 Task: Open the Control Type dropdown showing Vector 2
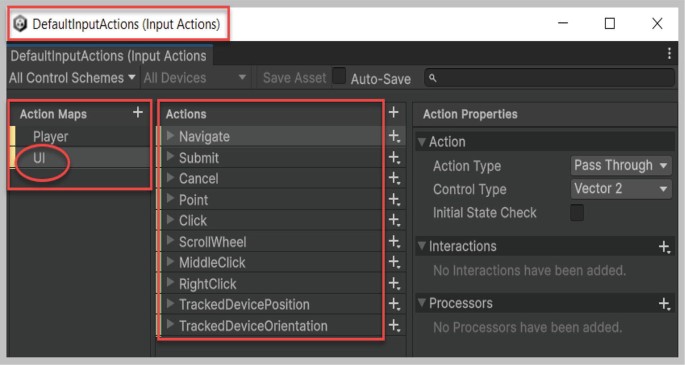coord(621,189)
